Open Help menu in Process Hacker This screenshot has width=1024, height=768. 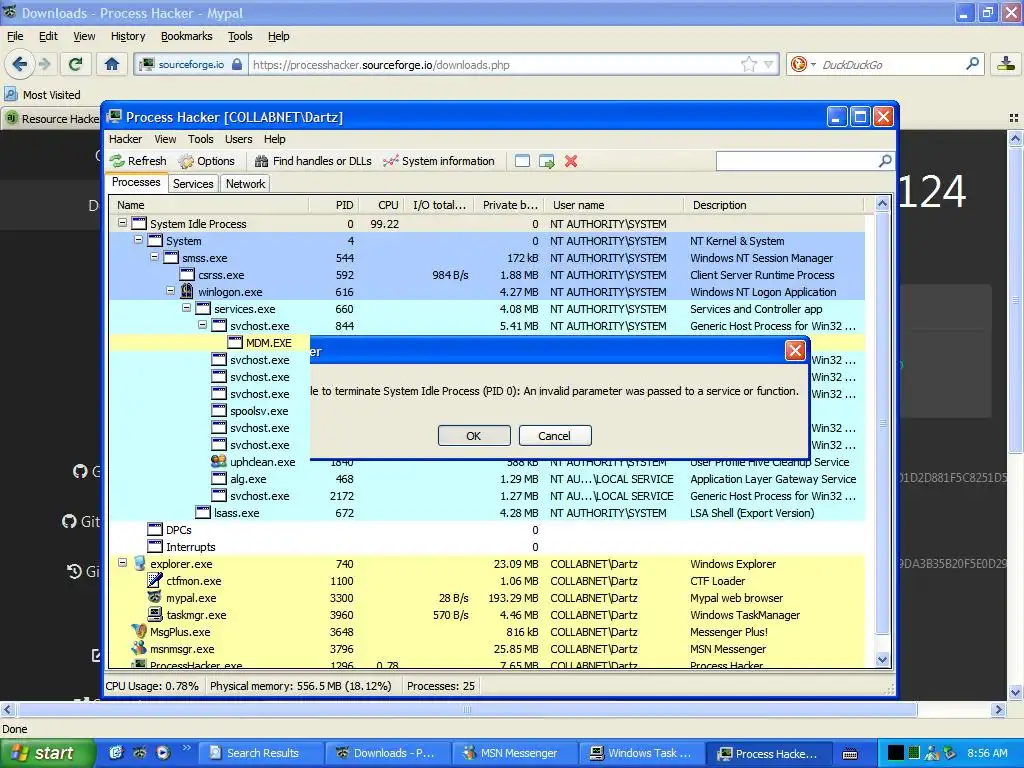point(274,139)
